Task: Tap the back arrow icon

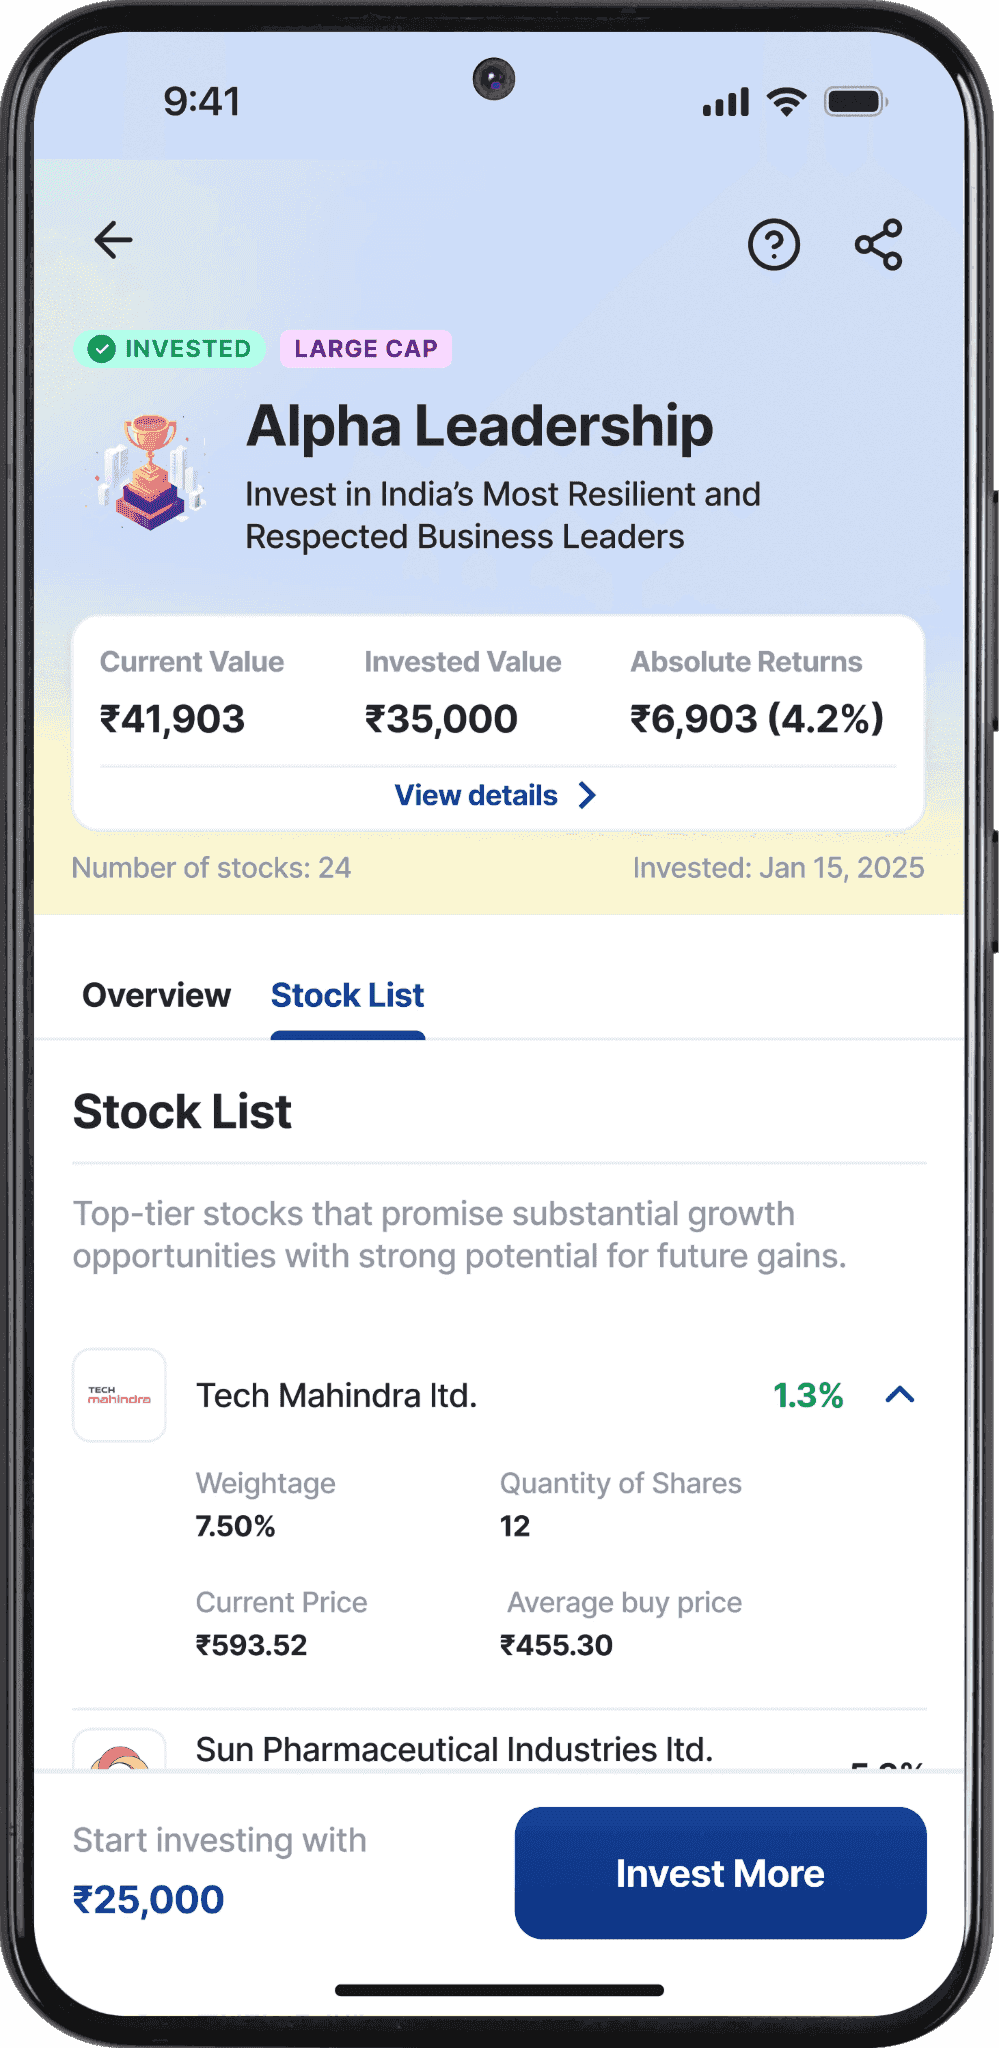Action: click(114, 240)
